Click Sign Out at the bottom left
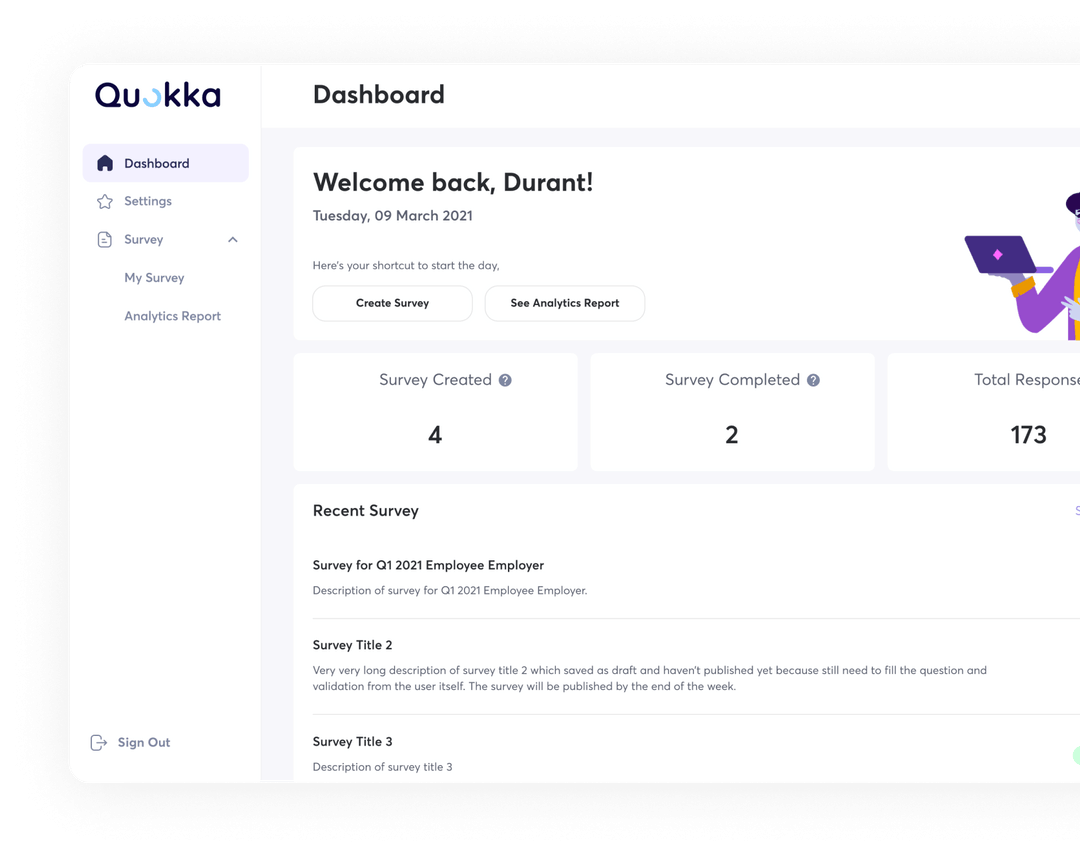 143,742
